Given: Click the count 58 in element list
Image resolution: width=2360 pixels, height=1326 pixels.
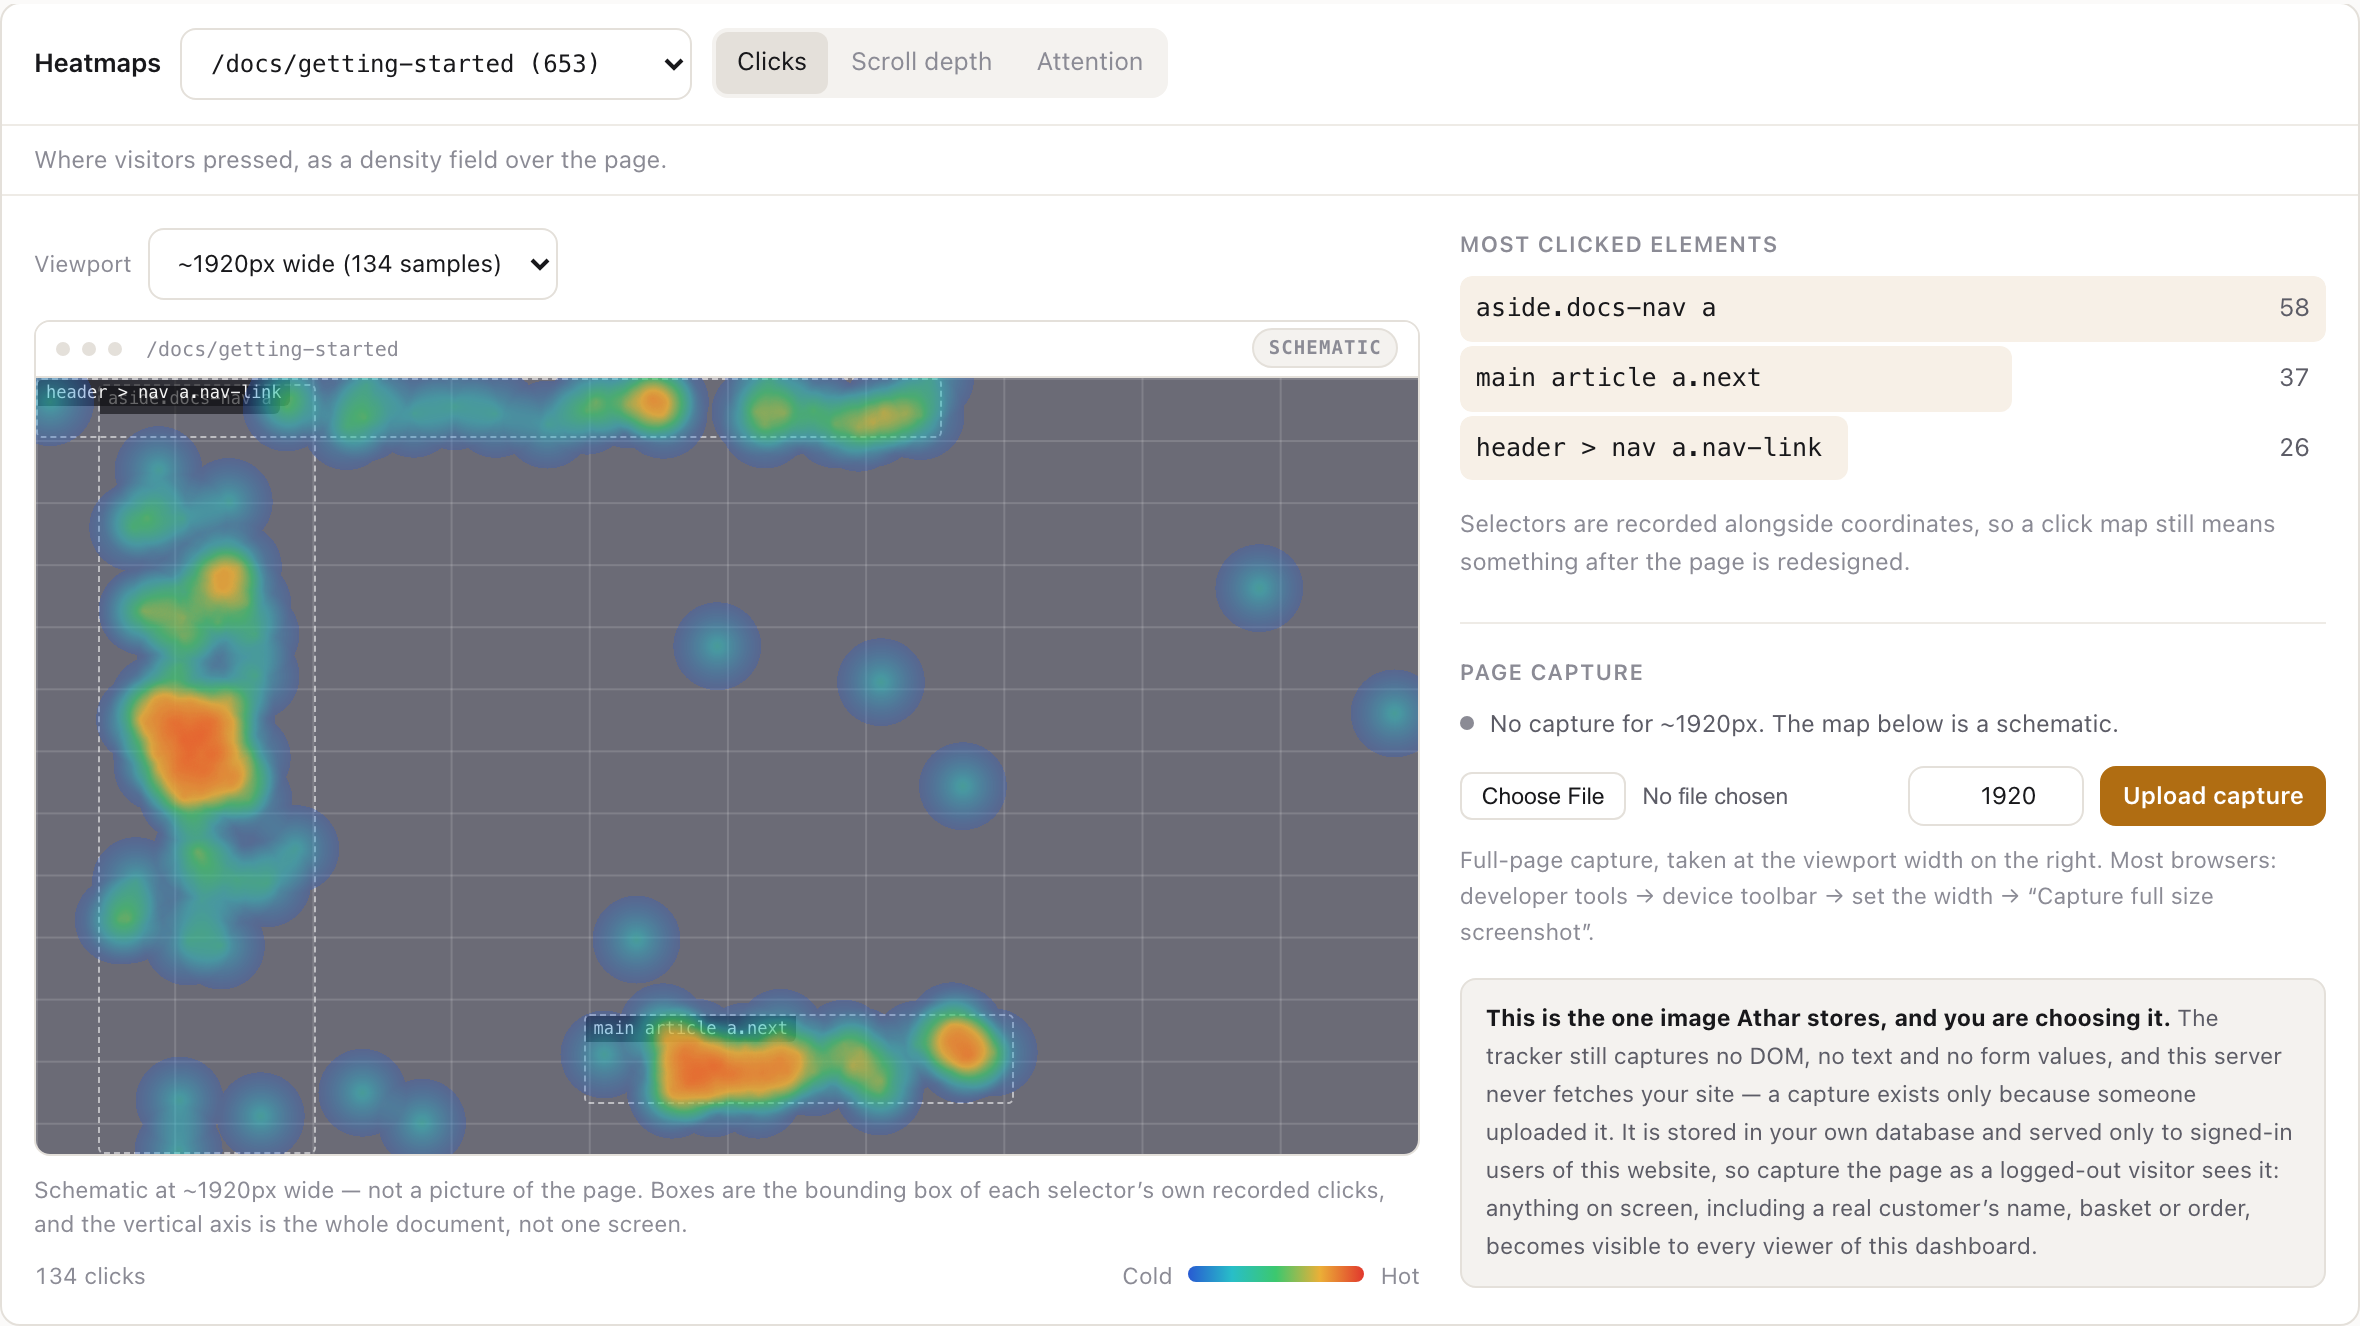Looking at the screenshot, I should click(x=2294, y=308).
